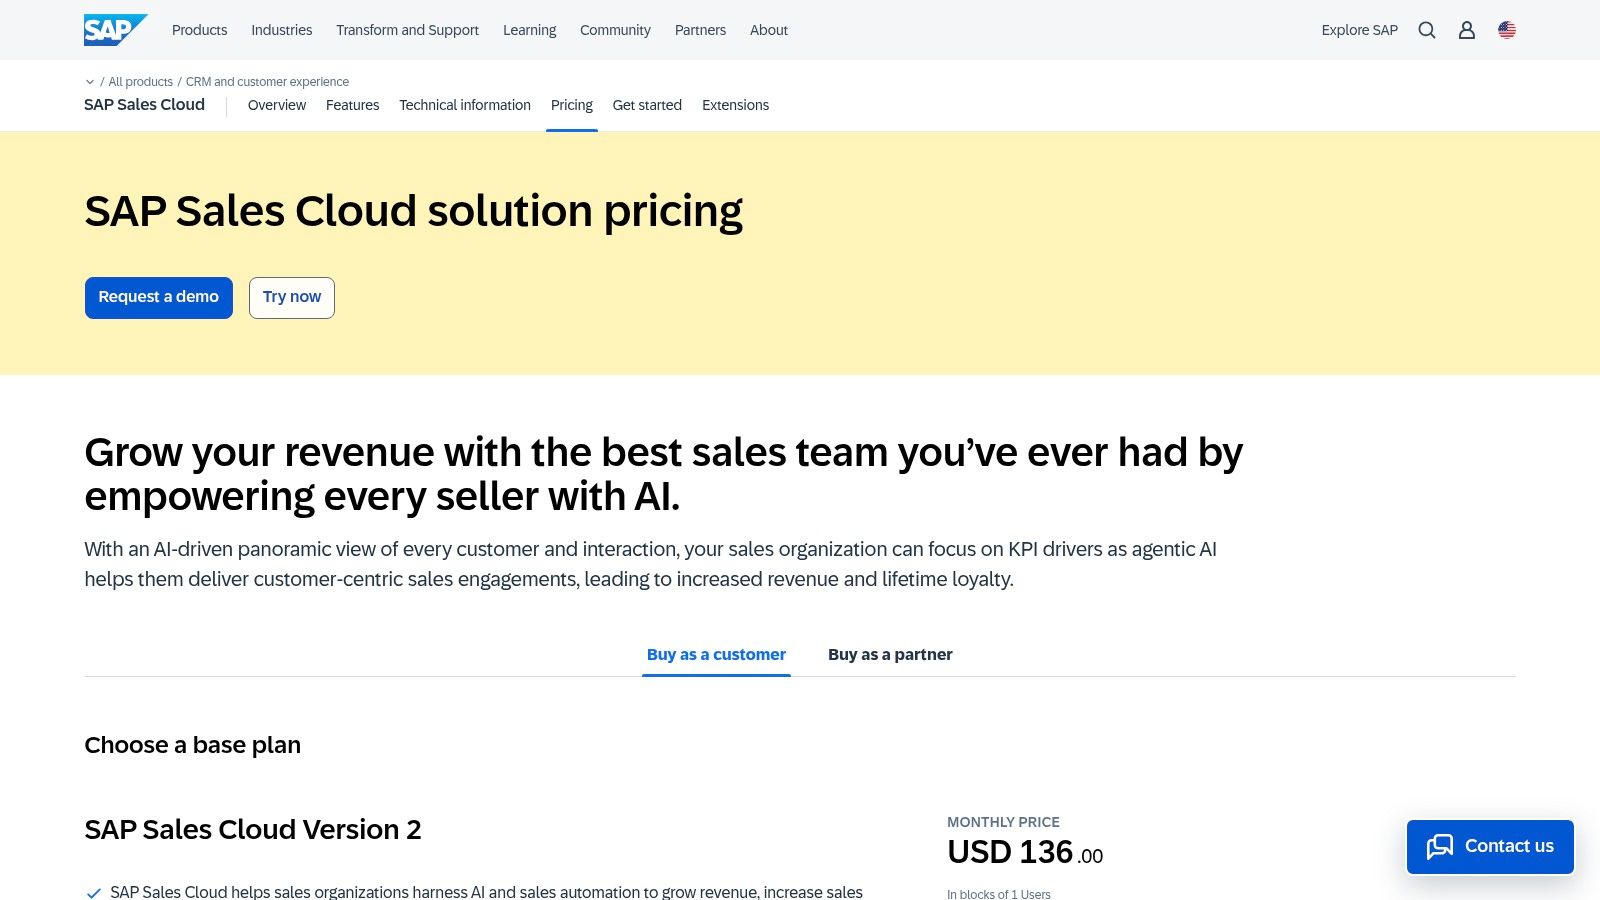
Task: Open the search magnifier icon
Action: pos(1426,30)
